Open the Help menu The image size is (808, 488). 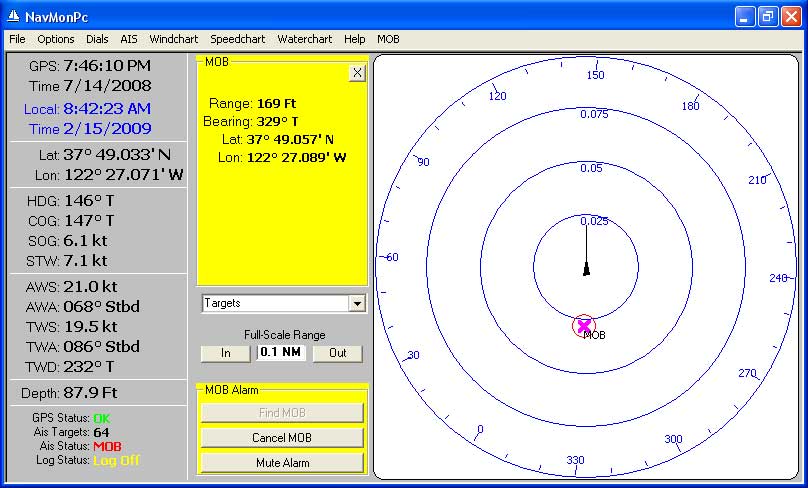[355, 39]
